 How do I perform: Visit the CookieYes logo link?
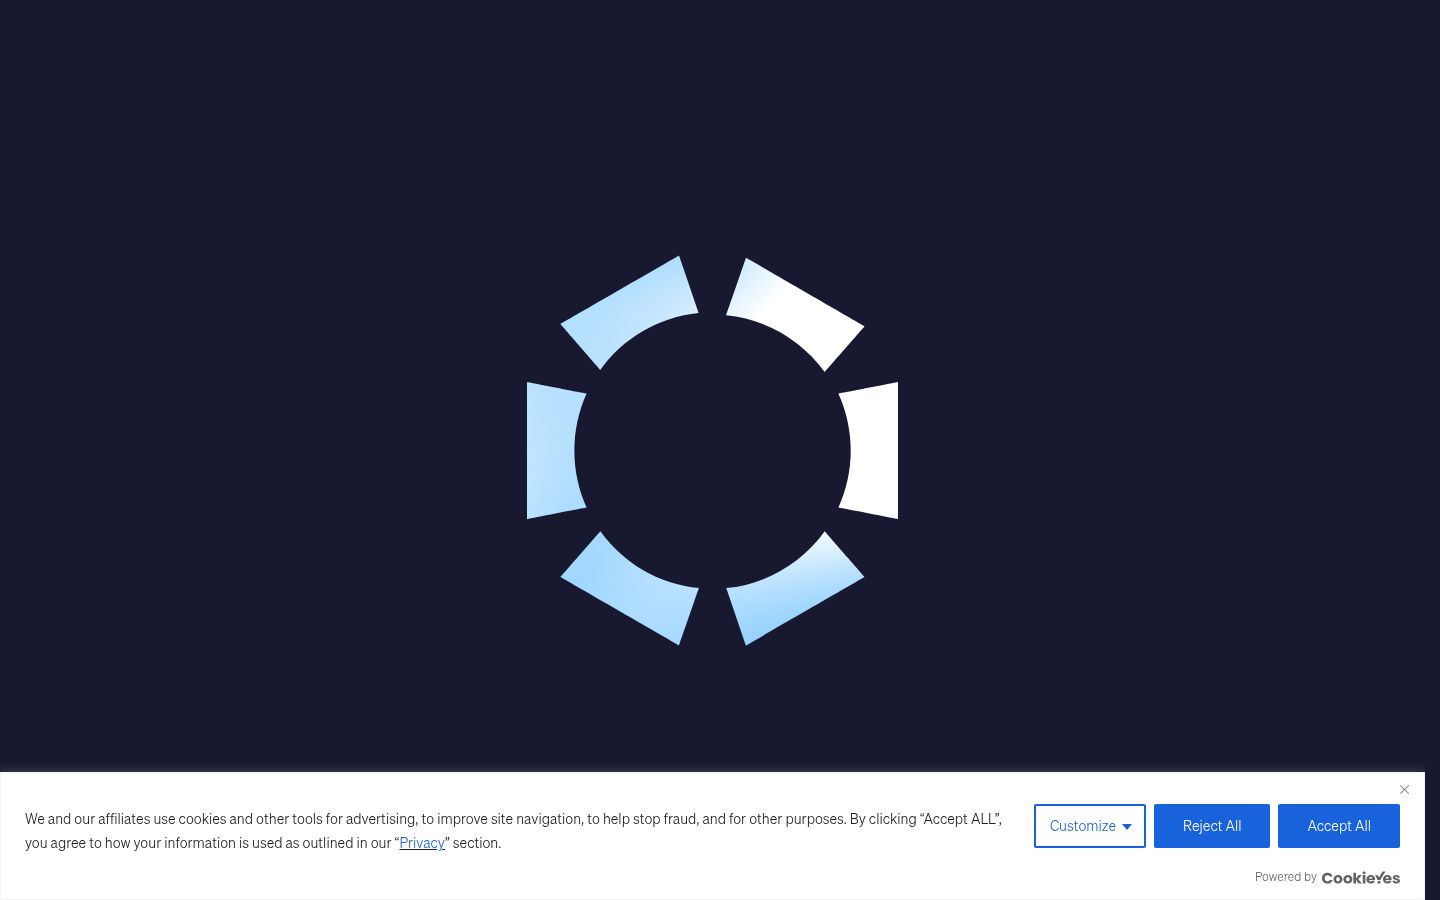pos(1361,878)
